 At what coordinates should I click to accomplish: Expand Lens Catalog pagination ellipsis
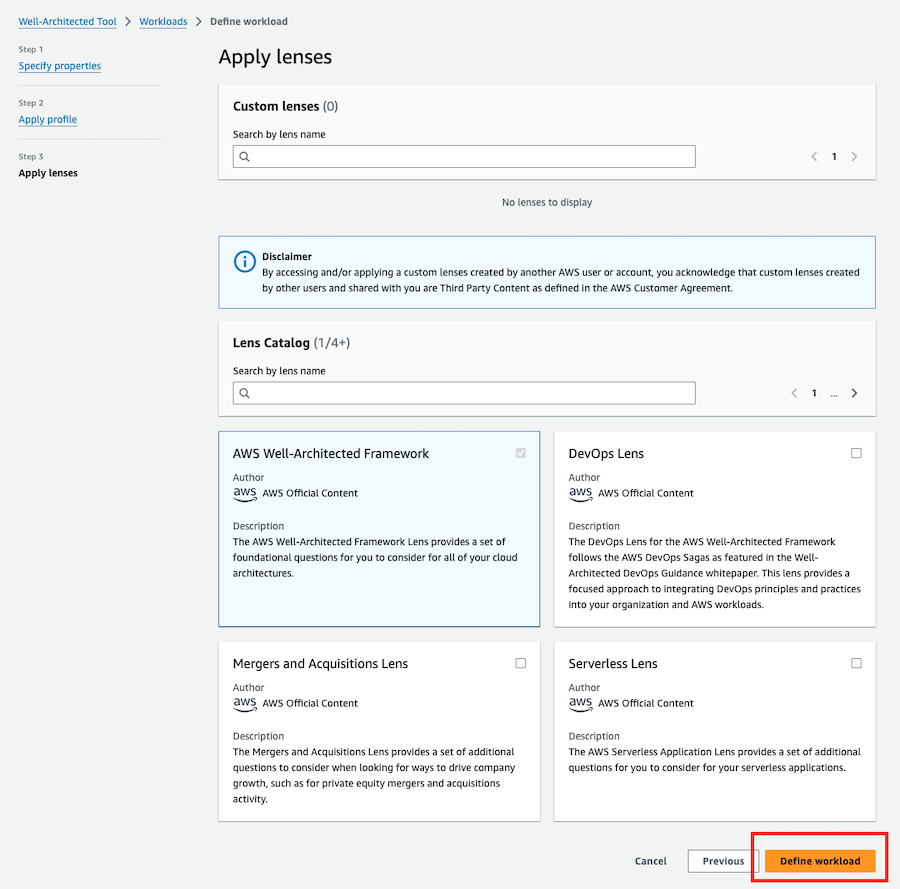(x=834, y=394)
